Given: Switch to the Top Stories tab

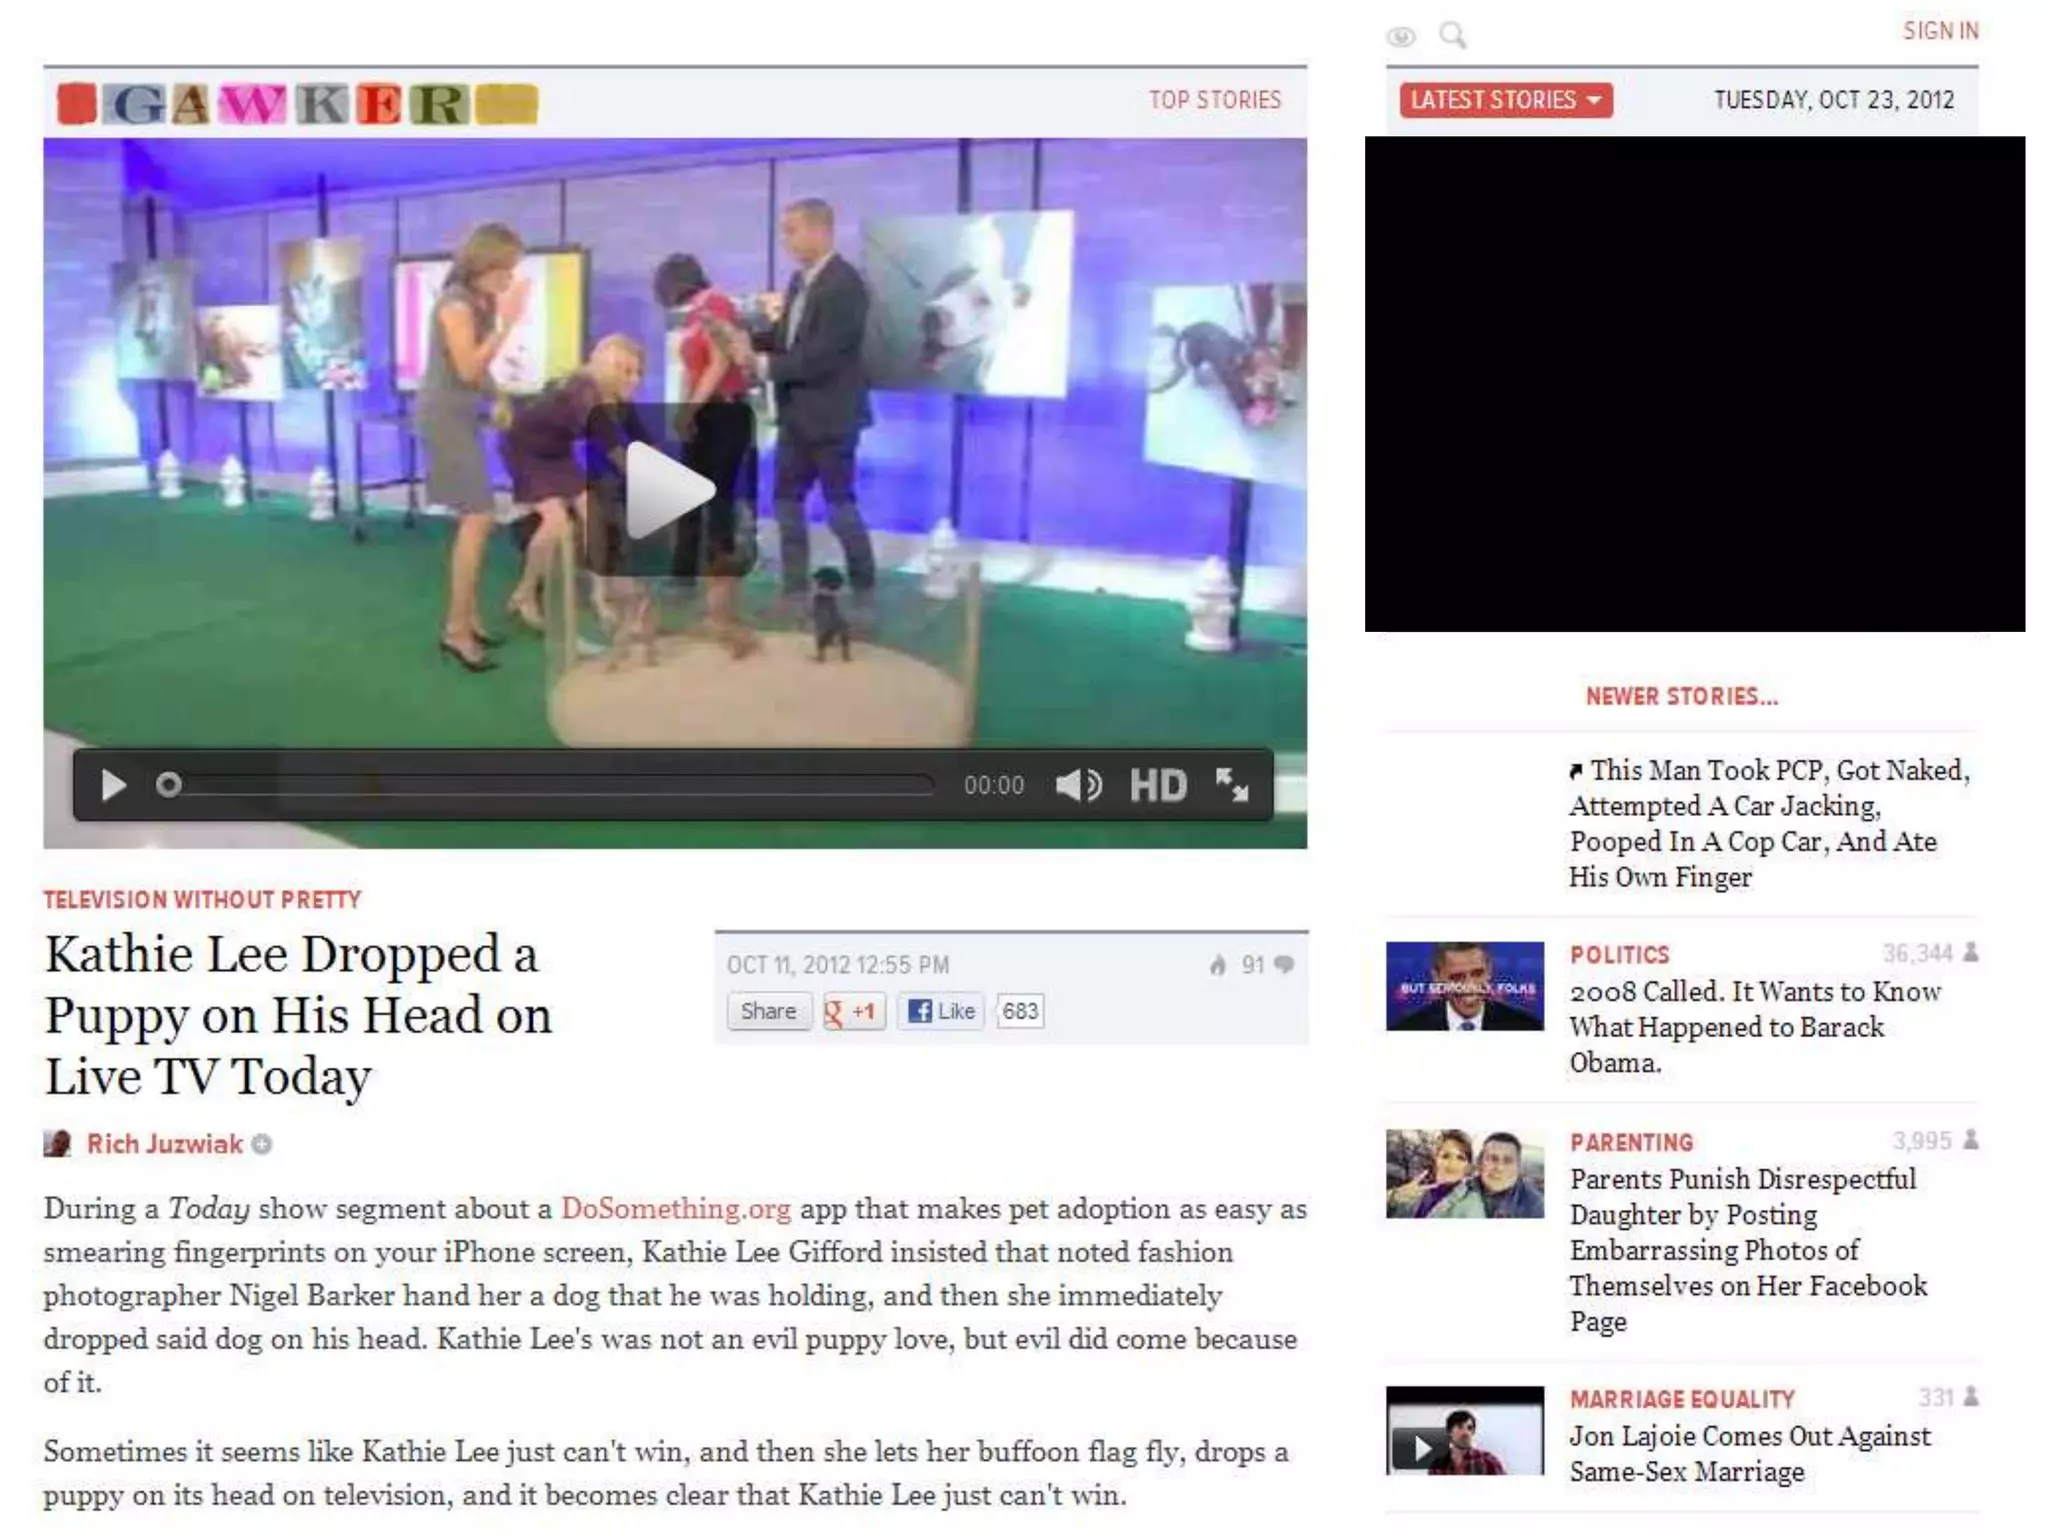Looking at the screenshot, I should [1214, 100].
